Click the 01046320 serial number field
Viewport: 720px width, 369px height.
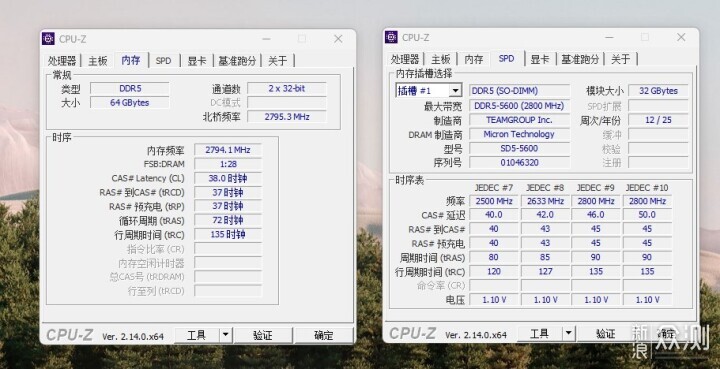(x=519, y=162)
